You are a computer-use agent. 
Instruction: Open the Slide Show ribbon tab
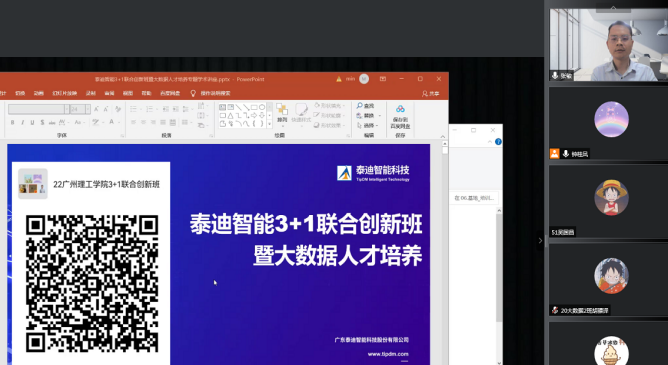[64, 93]
